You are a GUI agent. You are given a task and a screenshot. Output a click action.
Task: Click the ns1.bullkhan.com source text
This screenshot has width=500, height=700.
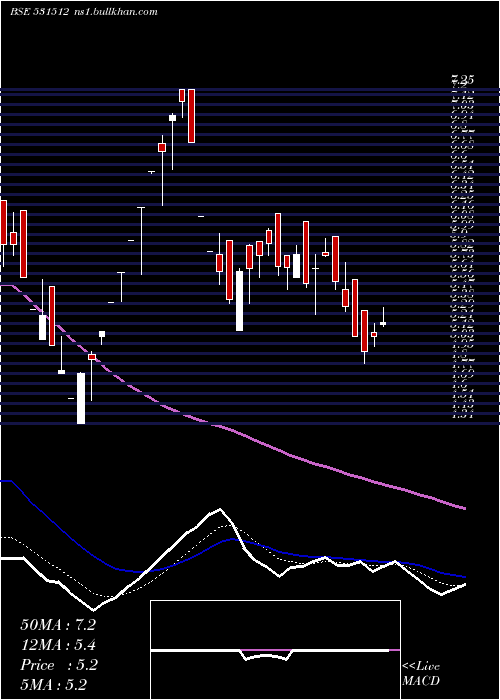click(116, 12)
